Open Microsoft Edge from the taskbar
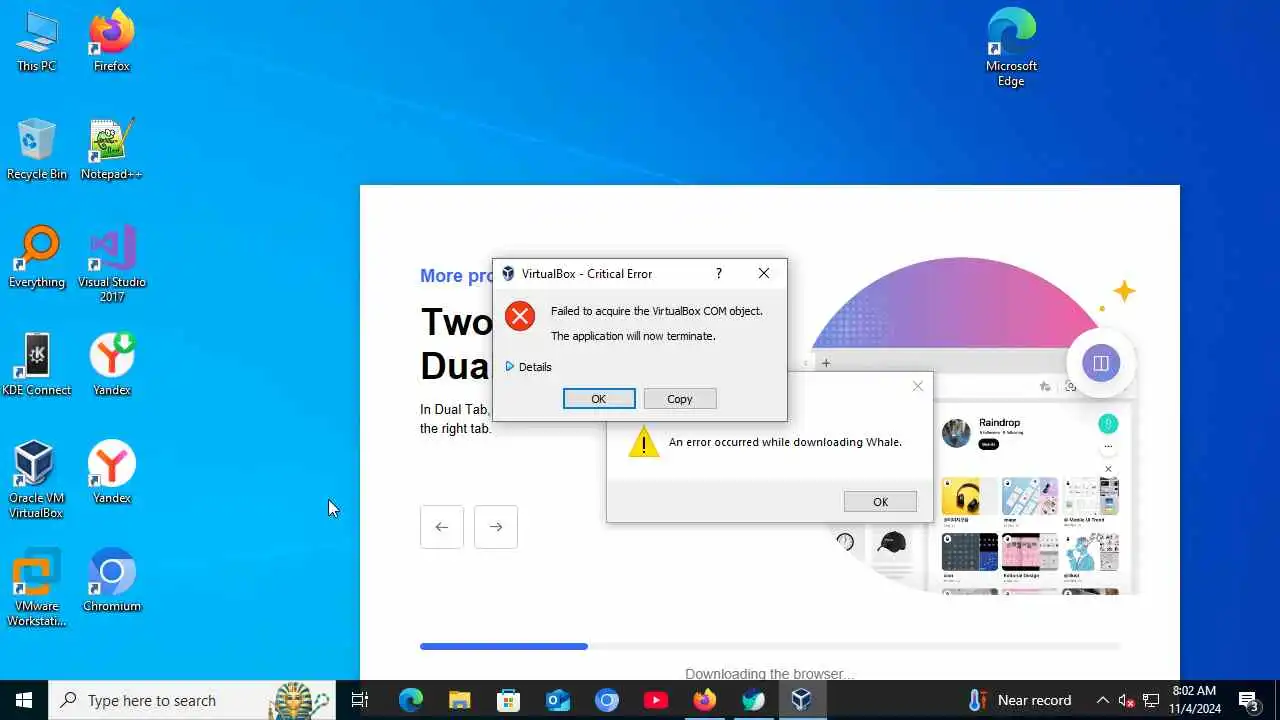Viewport: 1280px width, 720px height. pyautogui.click(x=410, y=700)
